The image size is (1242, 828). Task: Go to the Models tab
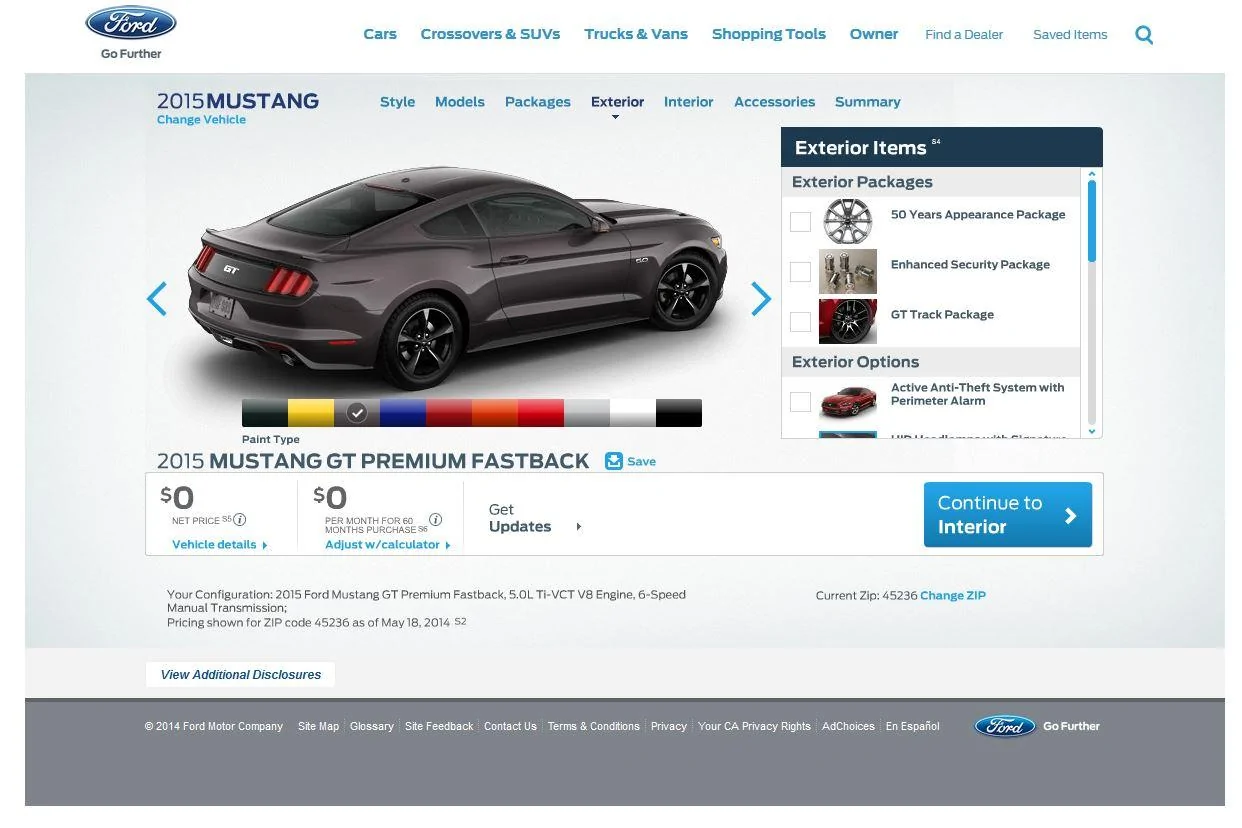click(x=460, y=102)
